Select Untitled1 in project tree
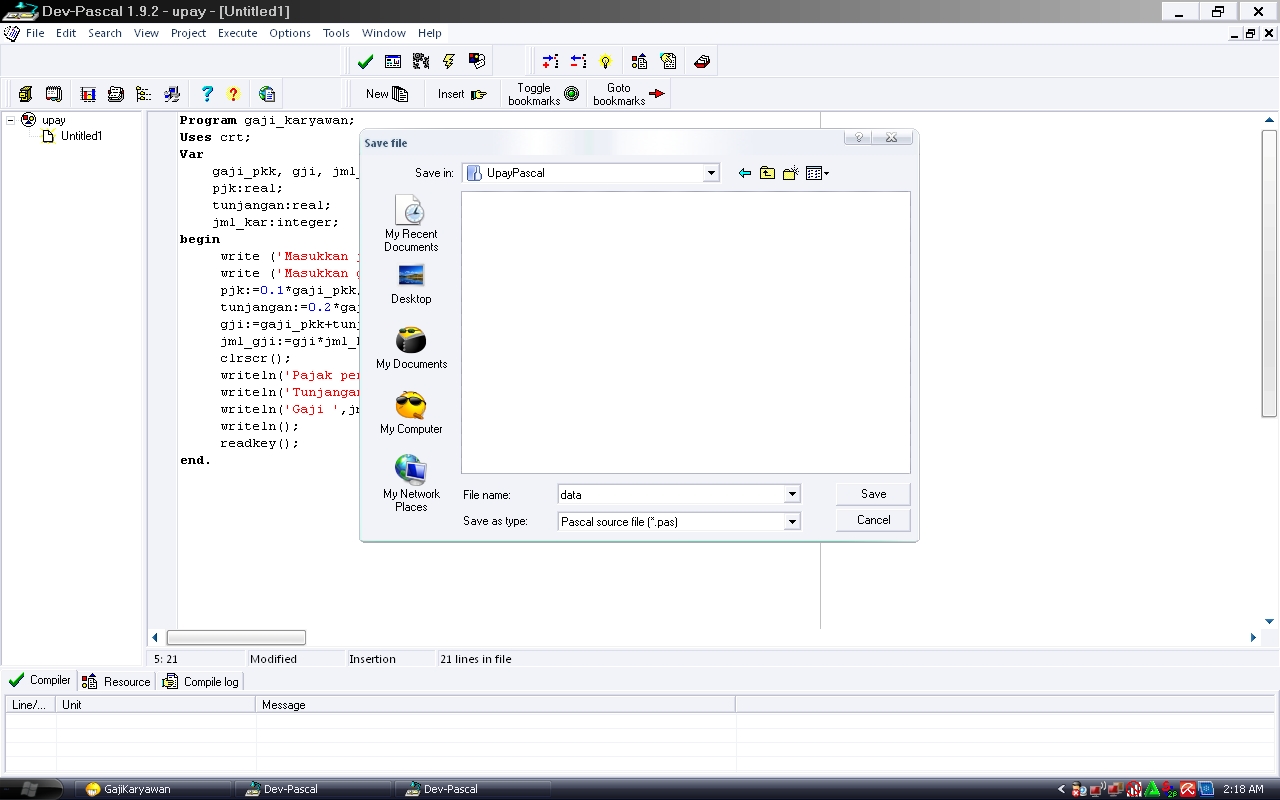The image size is (1280, 800). pos(81,136)
